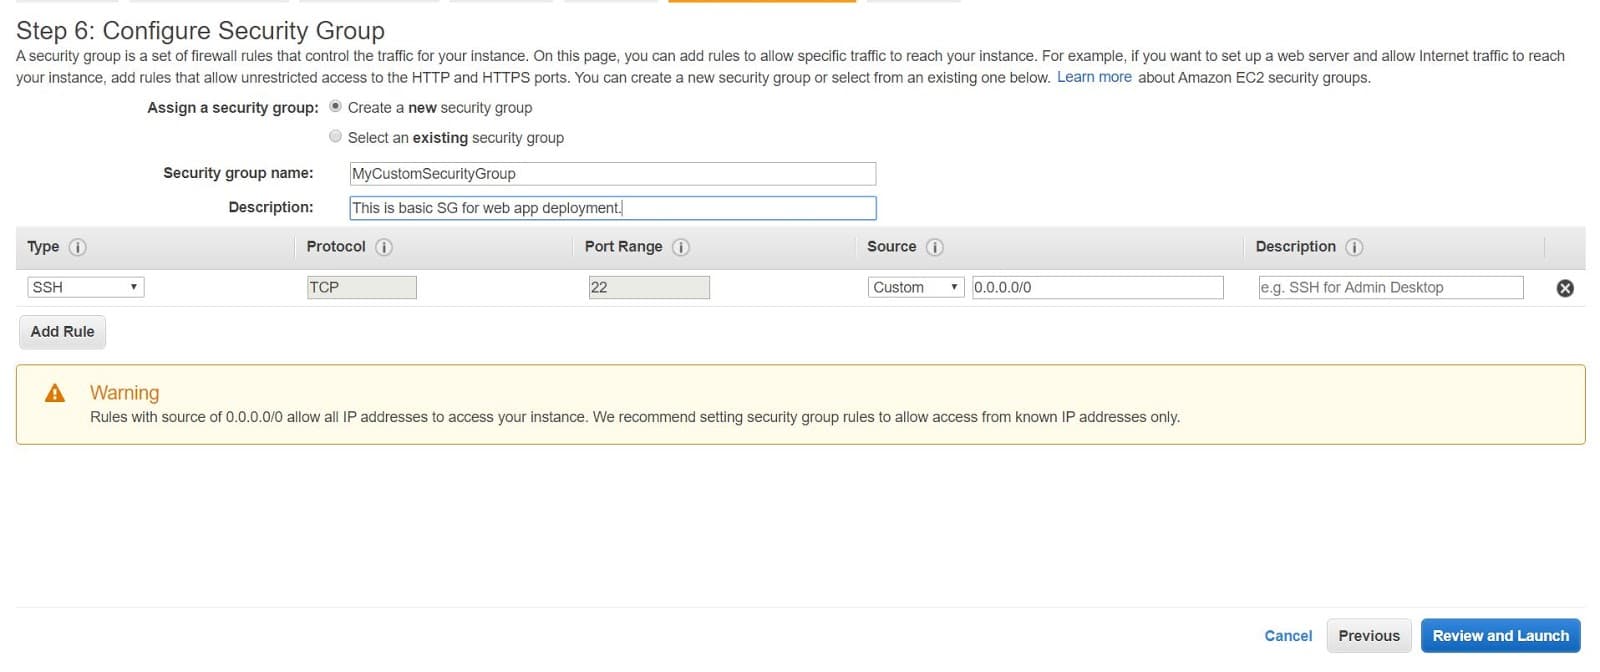Click the info icon next to Type
1600x672 pixels.
click(78, 247)
